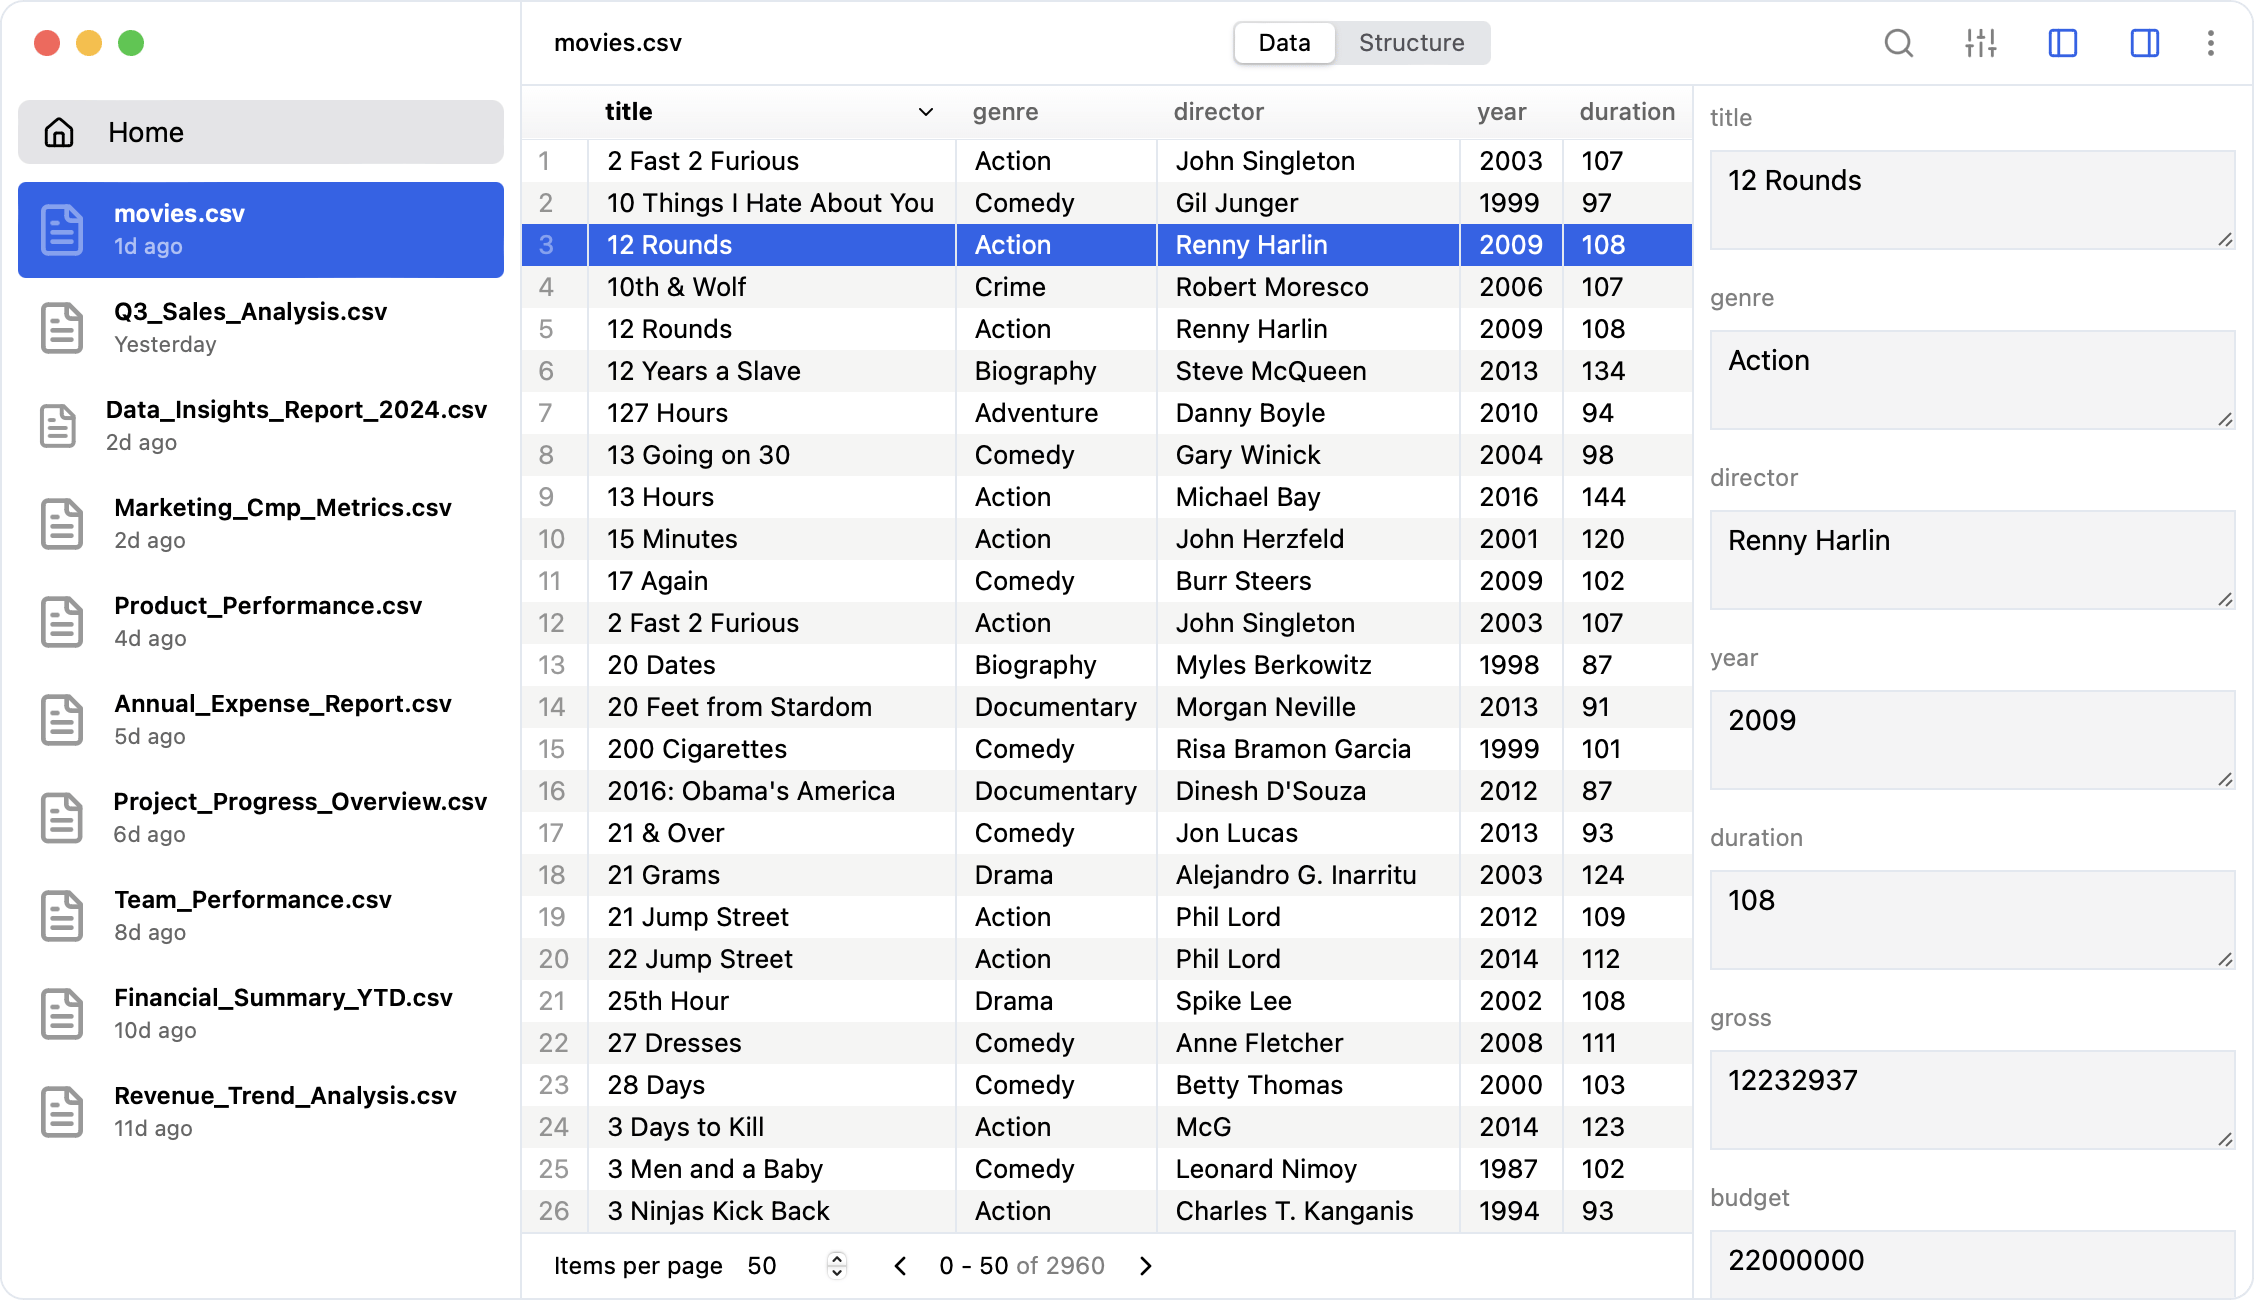Select the director column header
2254x1300 pixels.
(x=1218, y=112)
